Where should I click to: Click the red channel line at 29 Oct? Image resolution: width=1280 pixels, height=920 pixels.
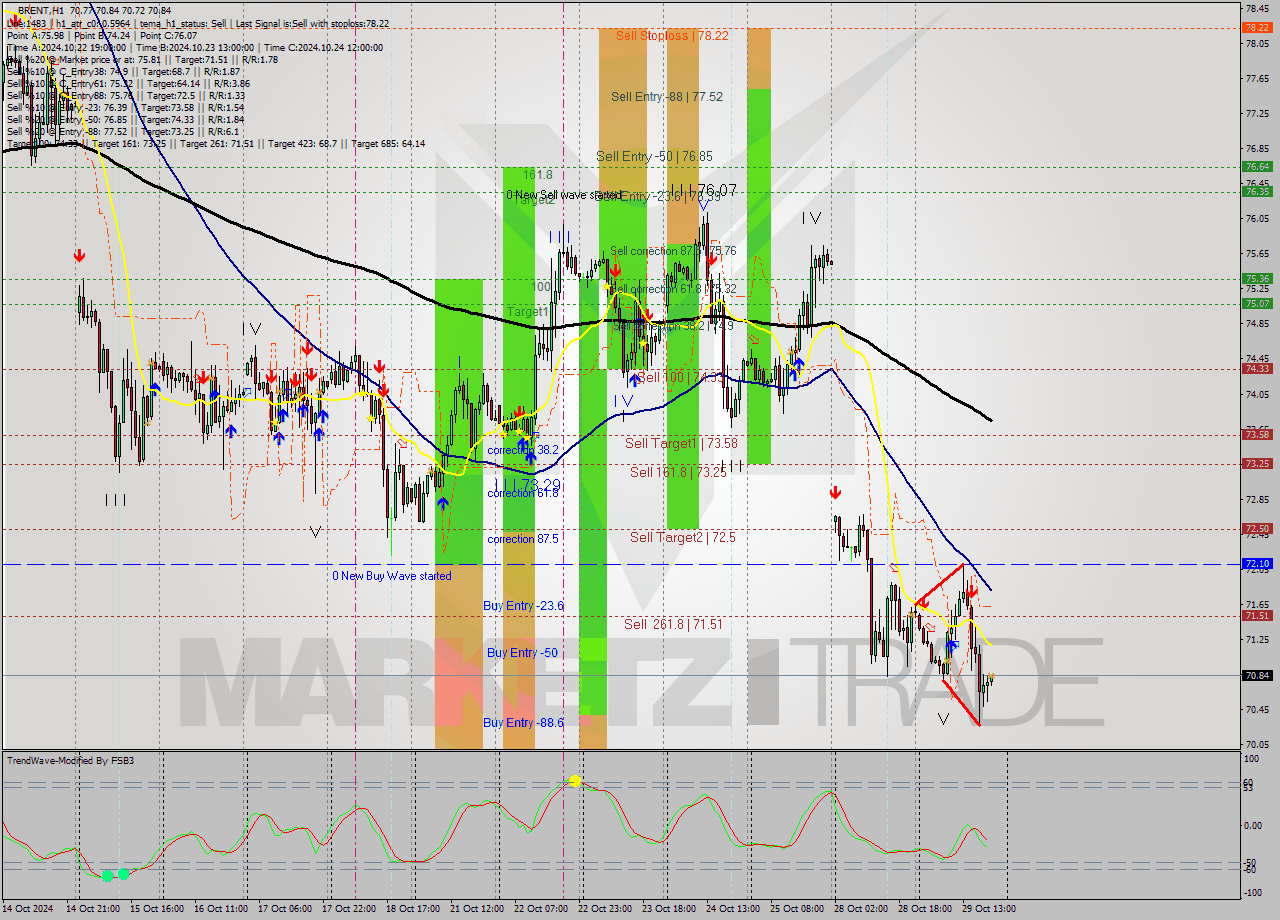pyautogui.click(x=960, y=702)
